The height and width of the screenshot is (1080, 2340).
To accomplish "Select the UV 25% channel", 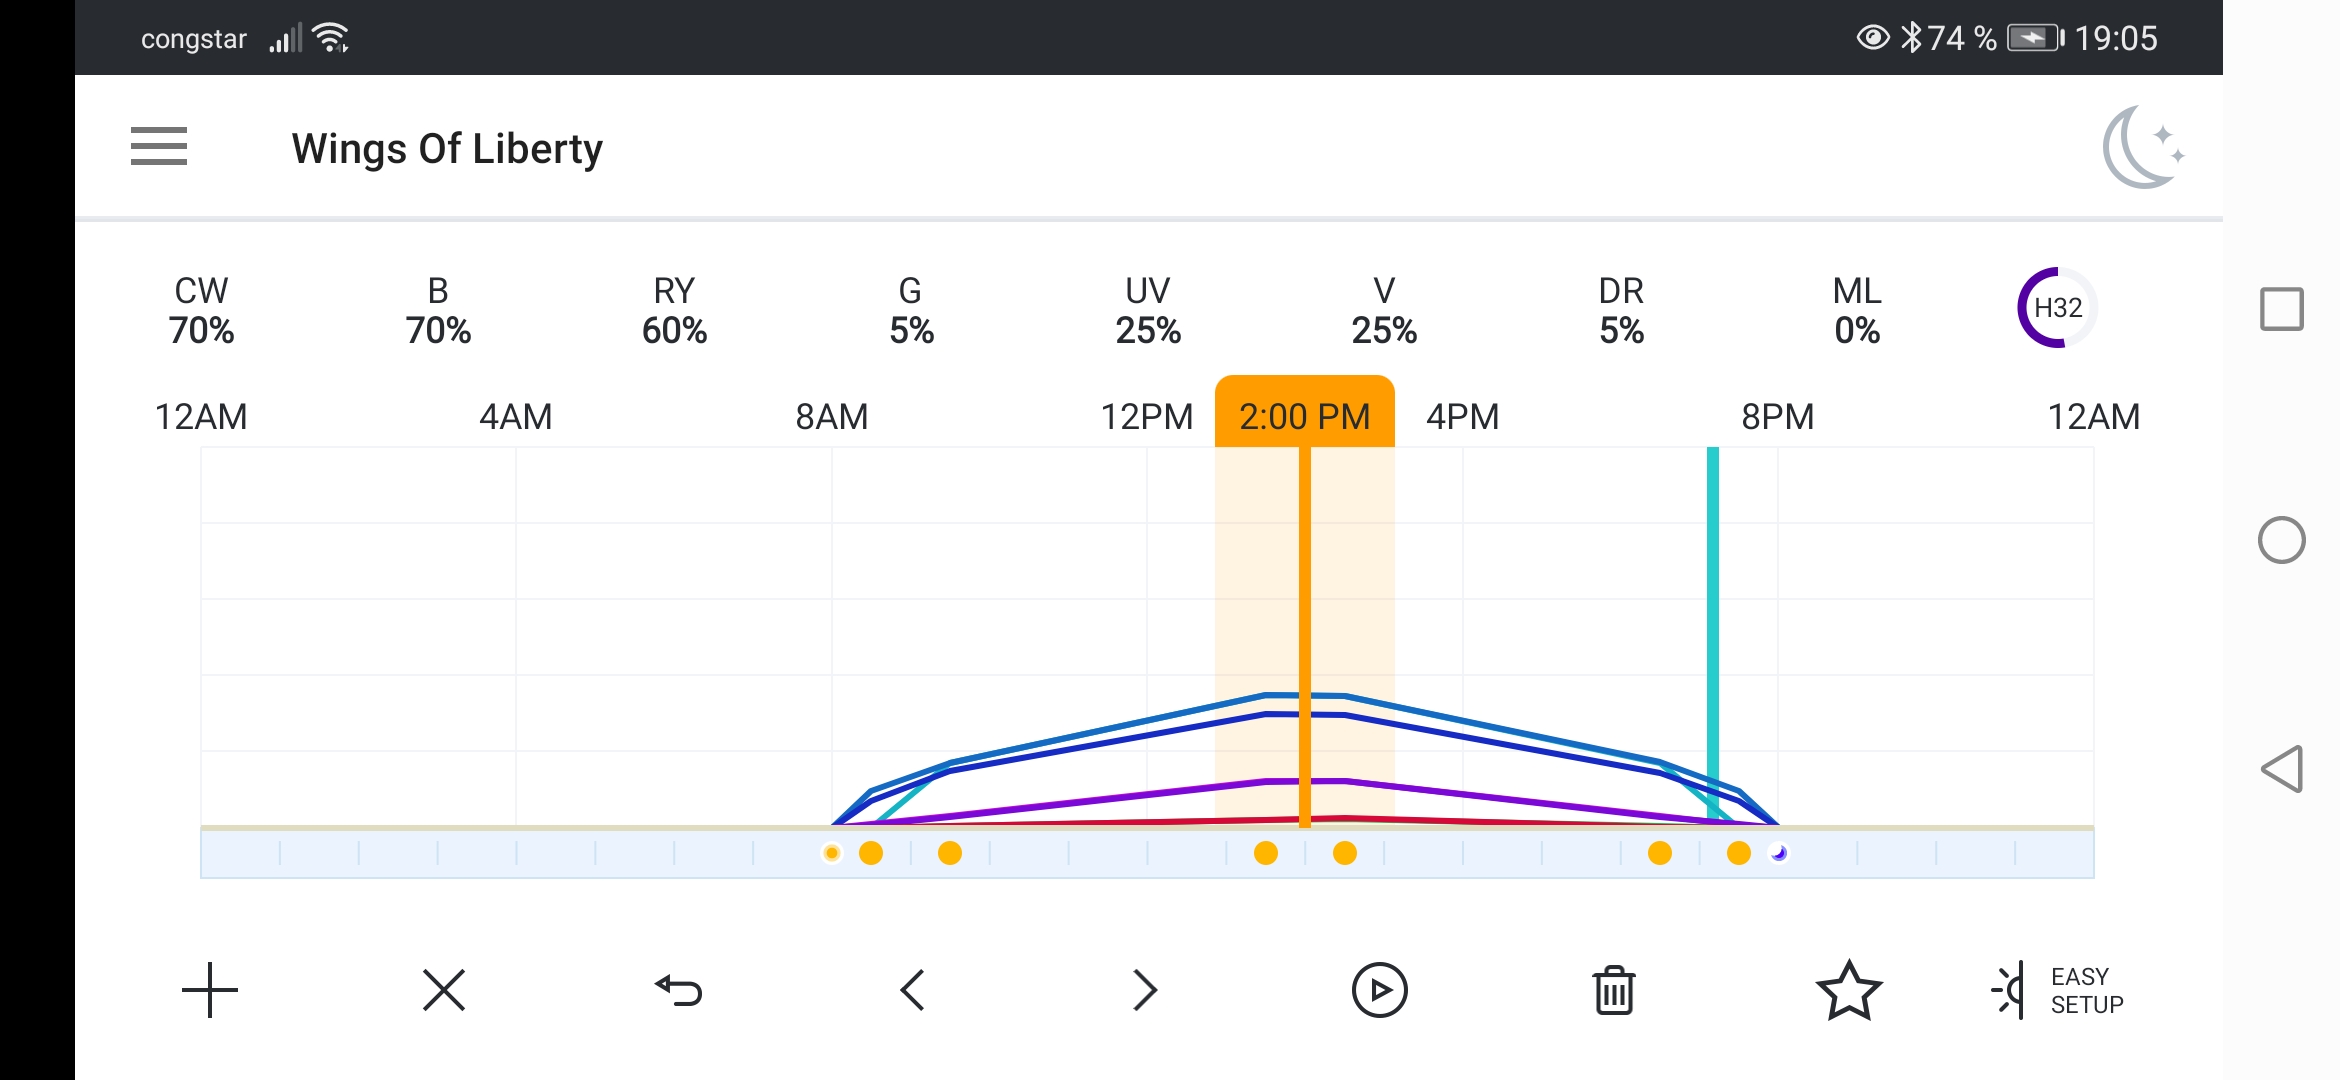I will click(1148, 311).
